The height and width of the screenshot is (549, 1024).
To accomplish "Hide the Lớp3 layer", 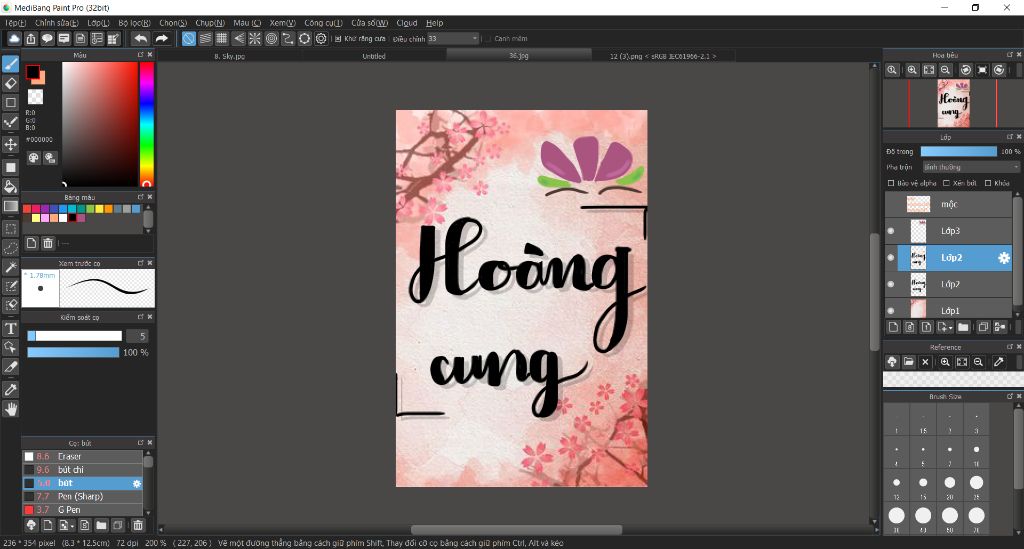I will point(891,230).
